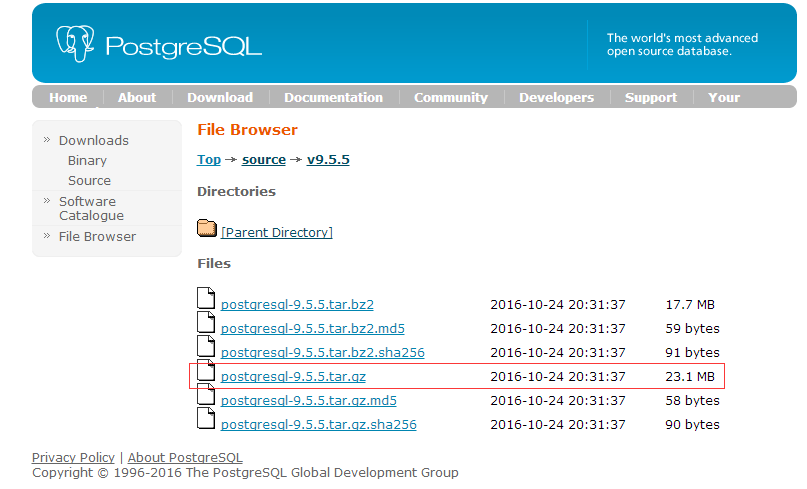Open the Privacy Policy footer link
This screenshot has width=807, height=489.
point(73,458)
